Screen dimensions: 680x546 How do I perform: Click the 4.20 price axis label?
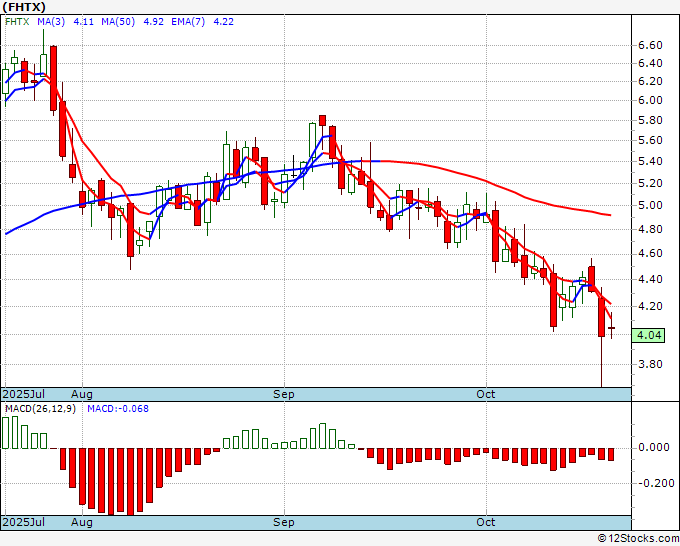[650, 307]
